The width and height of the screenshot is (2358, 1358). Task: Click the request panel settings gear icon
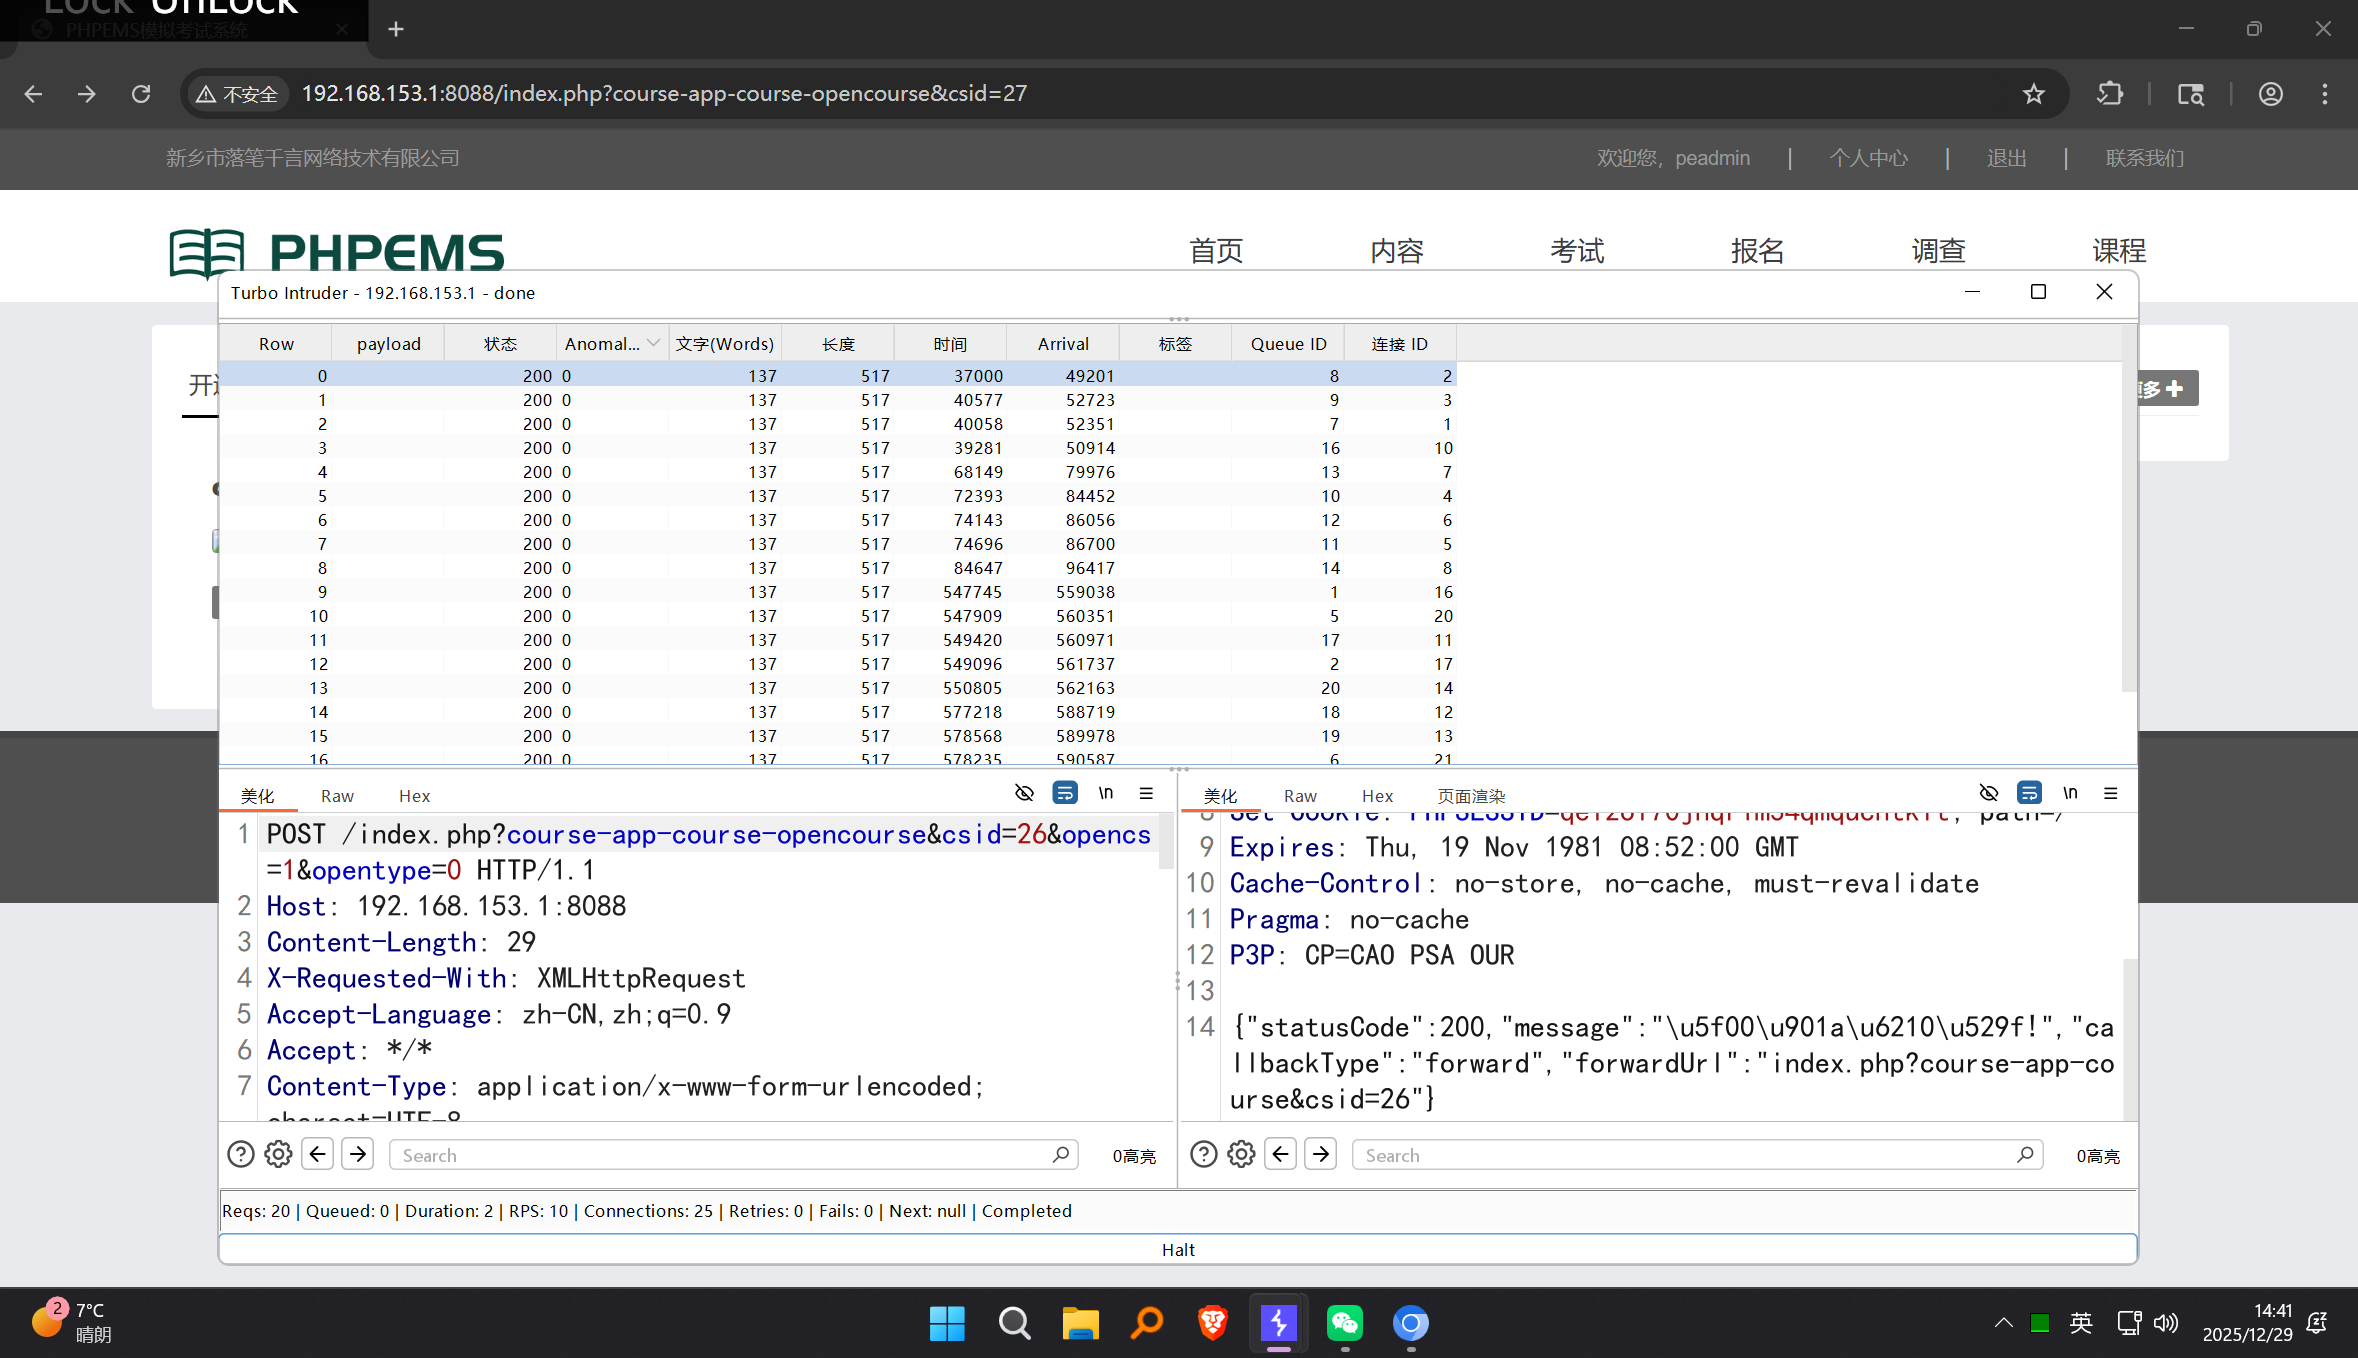click(x=278, y=1154)
